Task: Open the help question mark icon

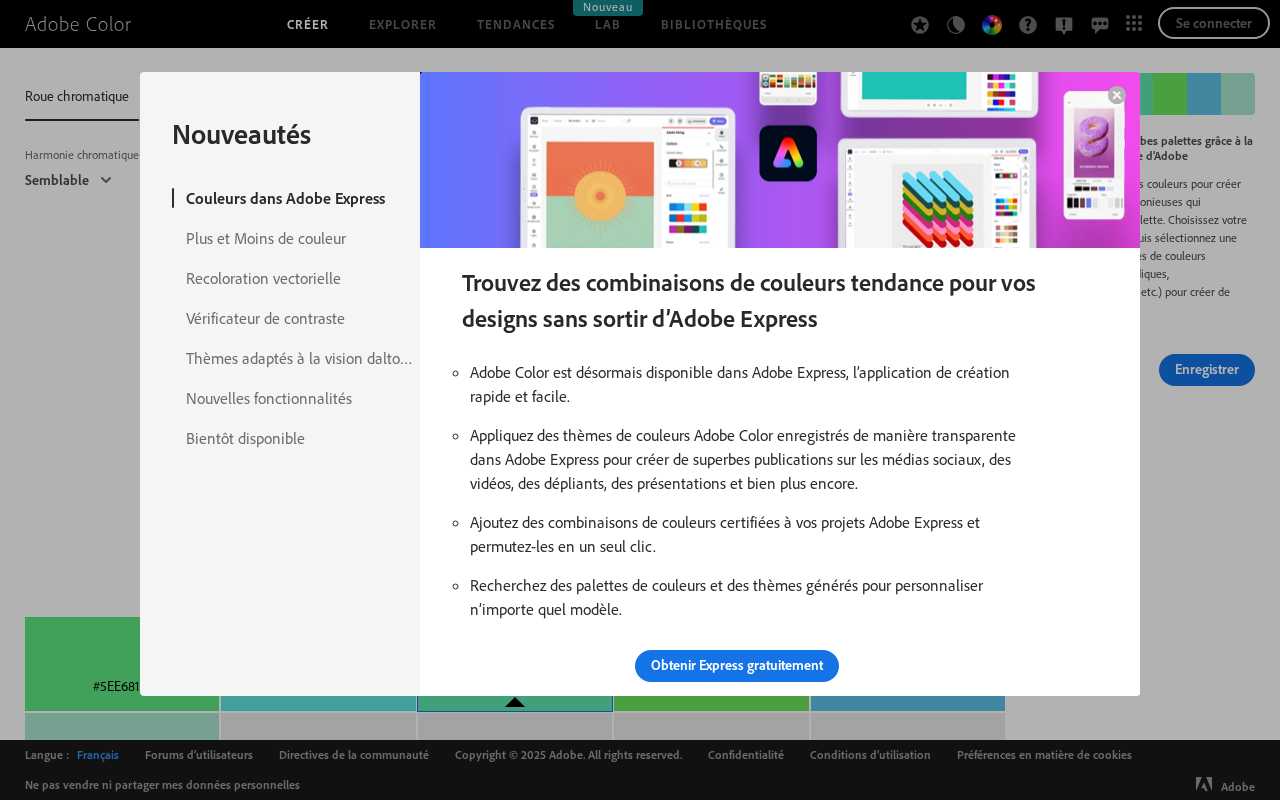Action: pos(1028,24)
